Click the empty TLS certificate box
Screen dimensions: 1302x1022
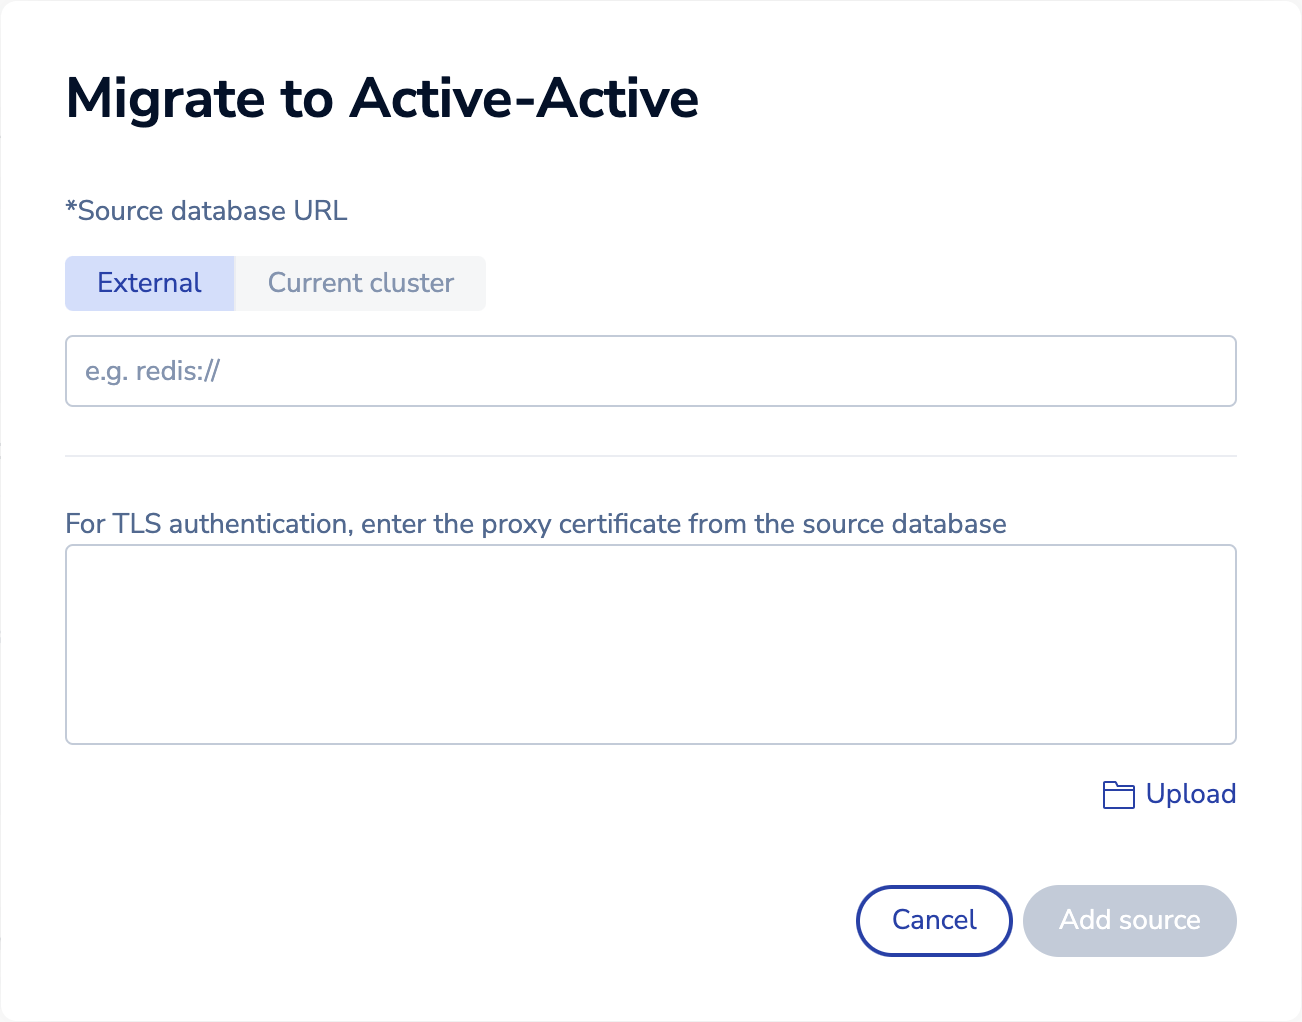[x=650, y=644]
